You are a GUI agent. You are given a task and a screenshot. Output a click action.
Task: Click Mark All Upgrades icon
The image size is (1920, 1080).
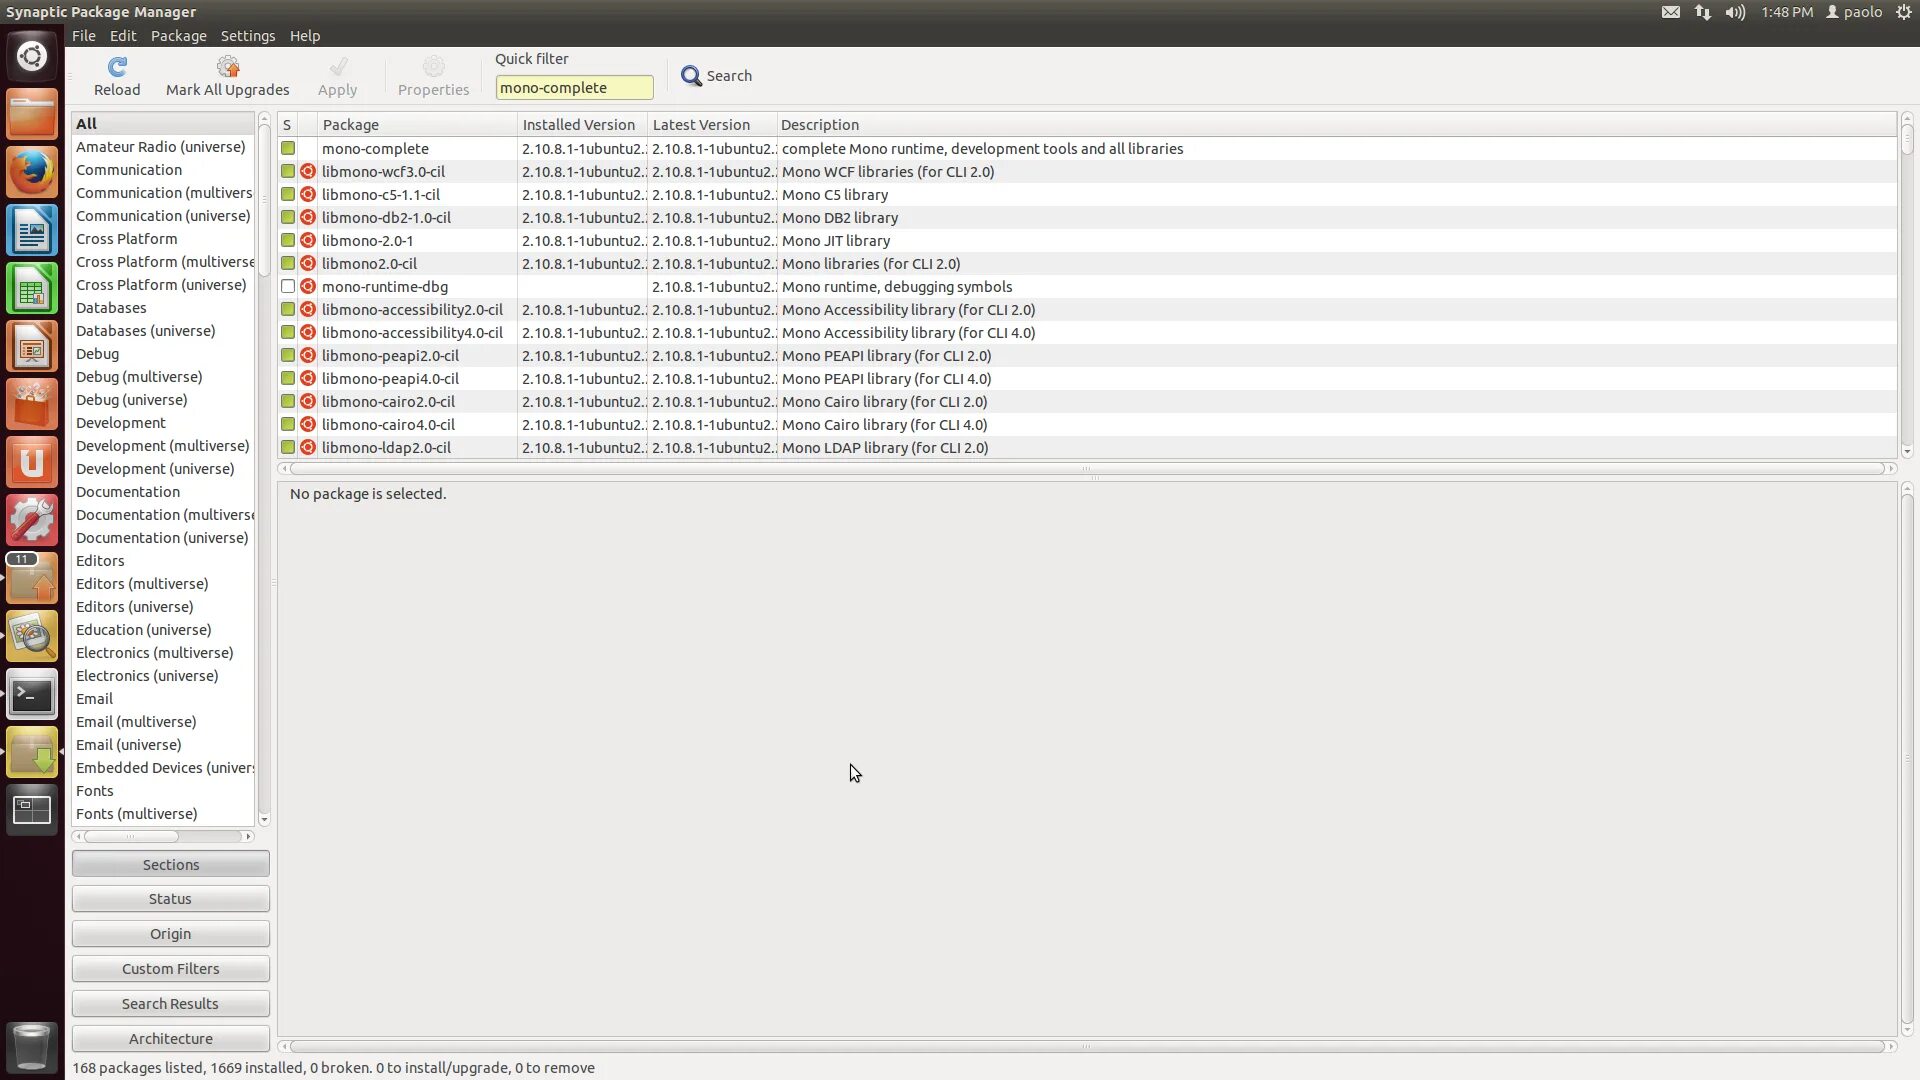click(228, 67)
